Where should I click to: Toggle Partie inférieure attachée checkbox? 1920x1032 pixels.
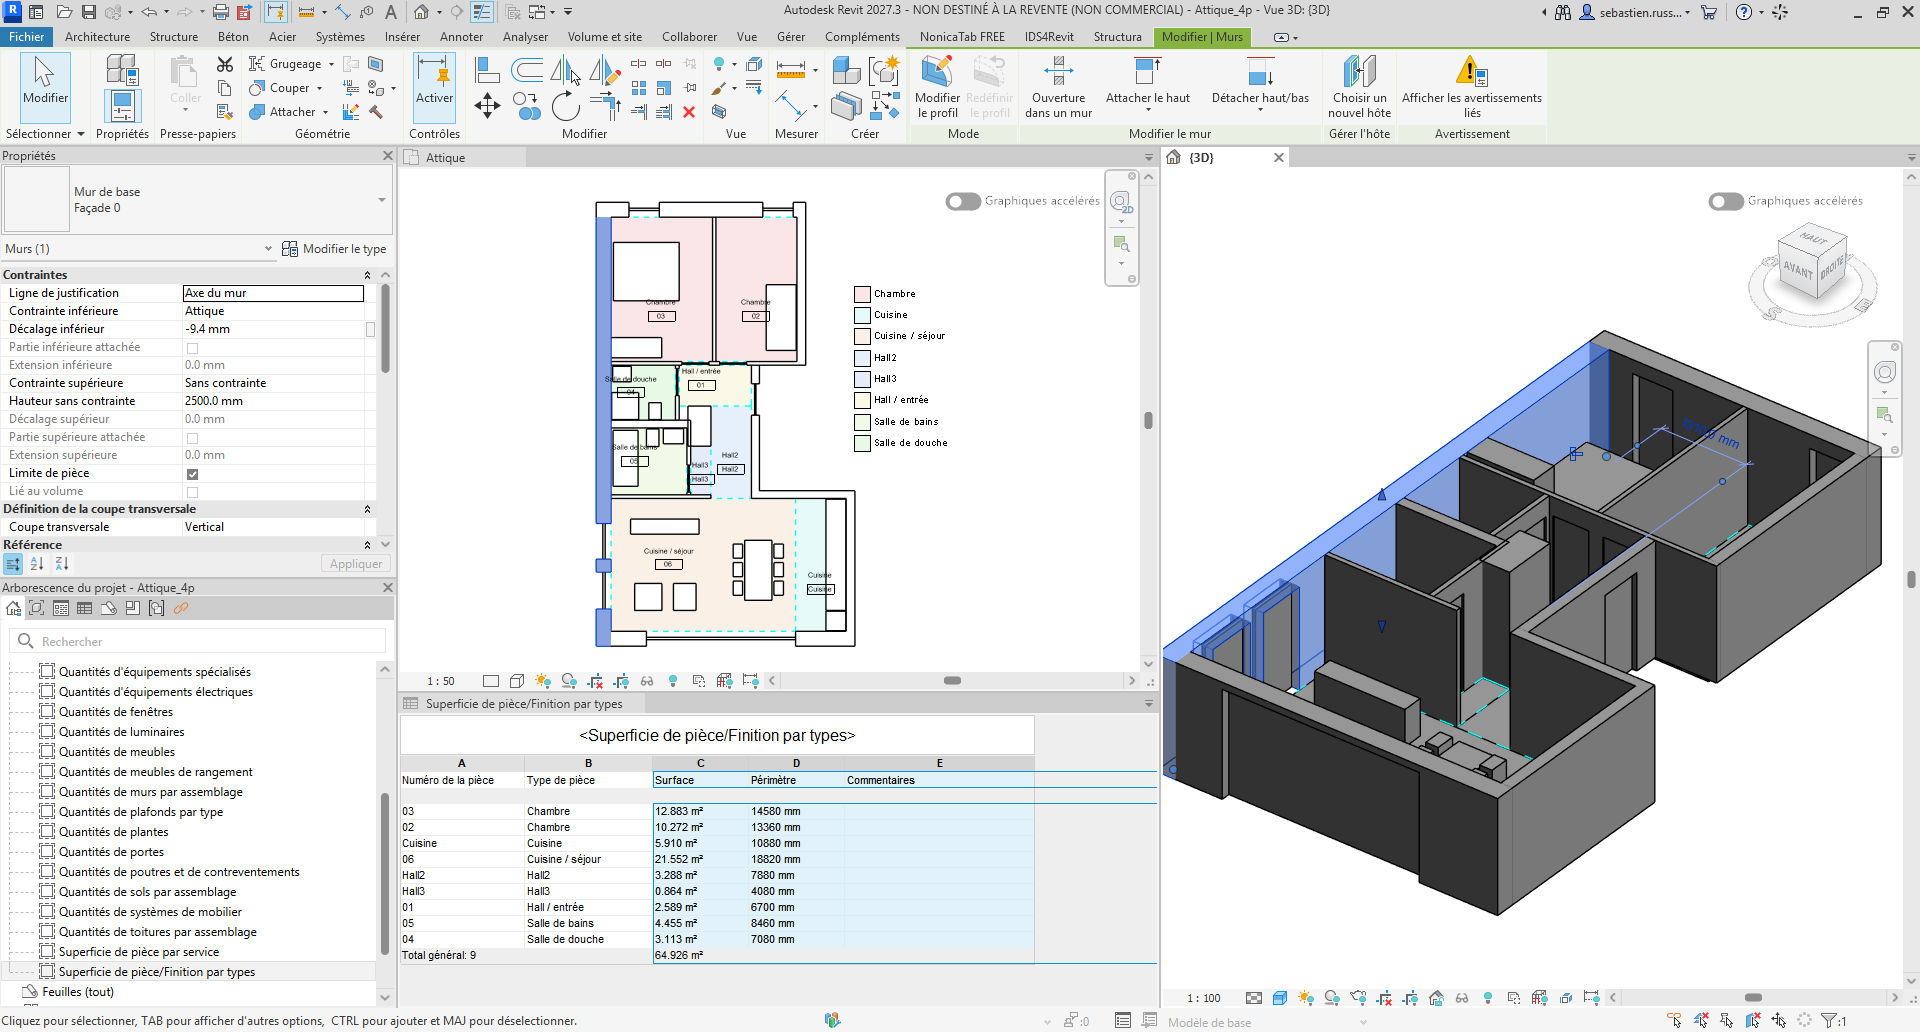192,348
